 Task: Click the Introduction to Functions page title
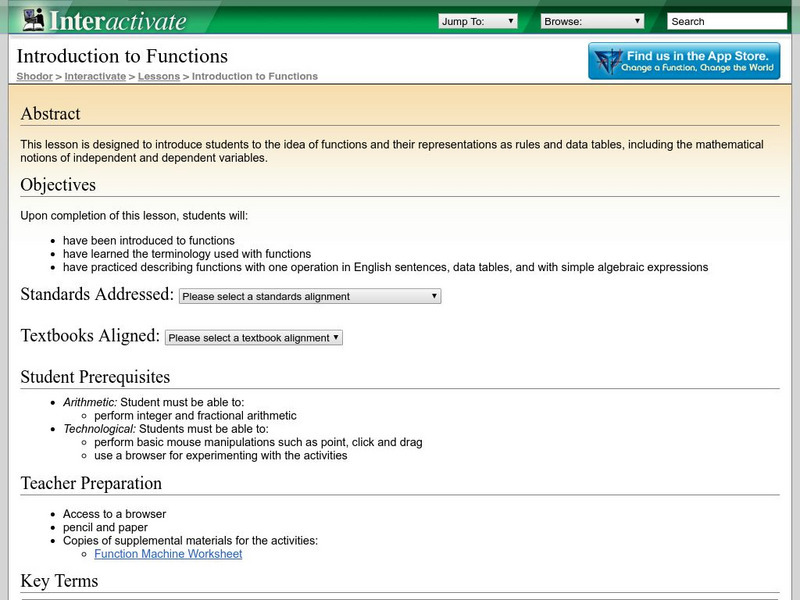click(x=122, y=56)
